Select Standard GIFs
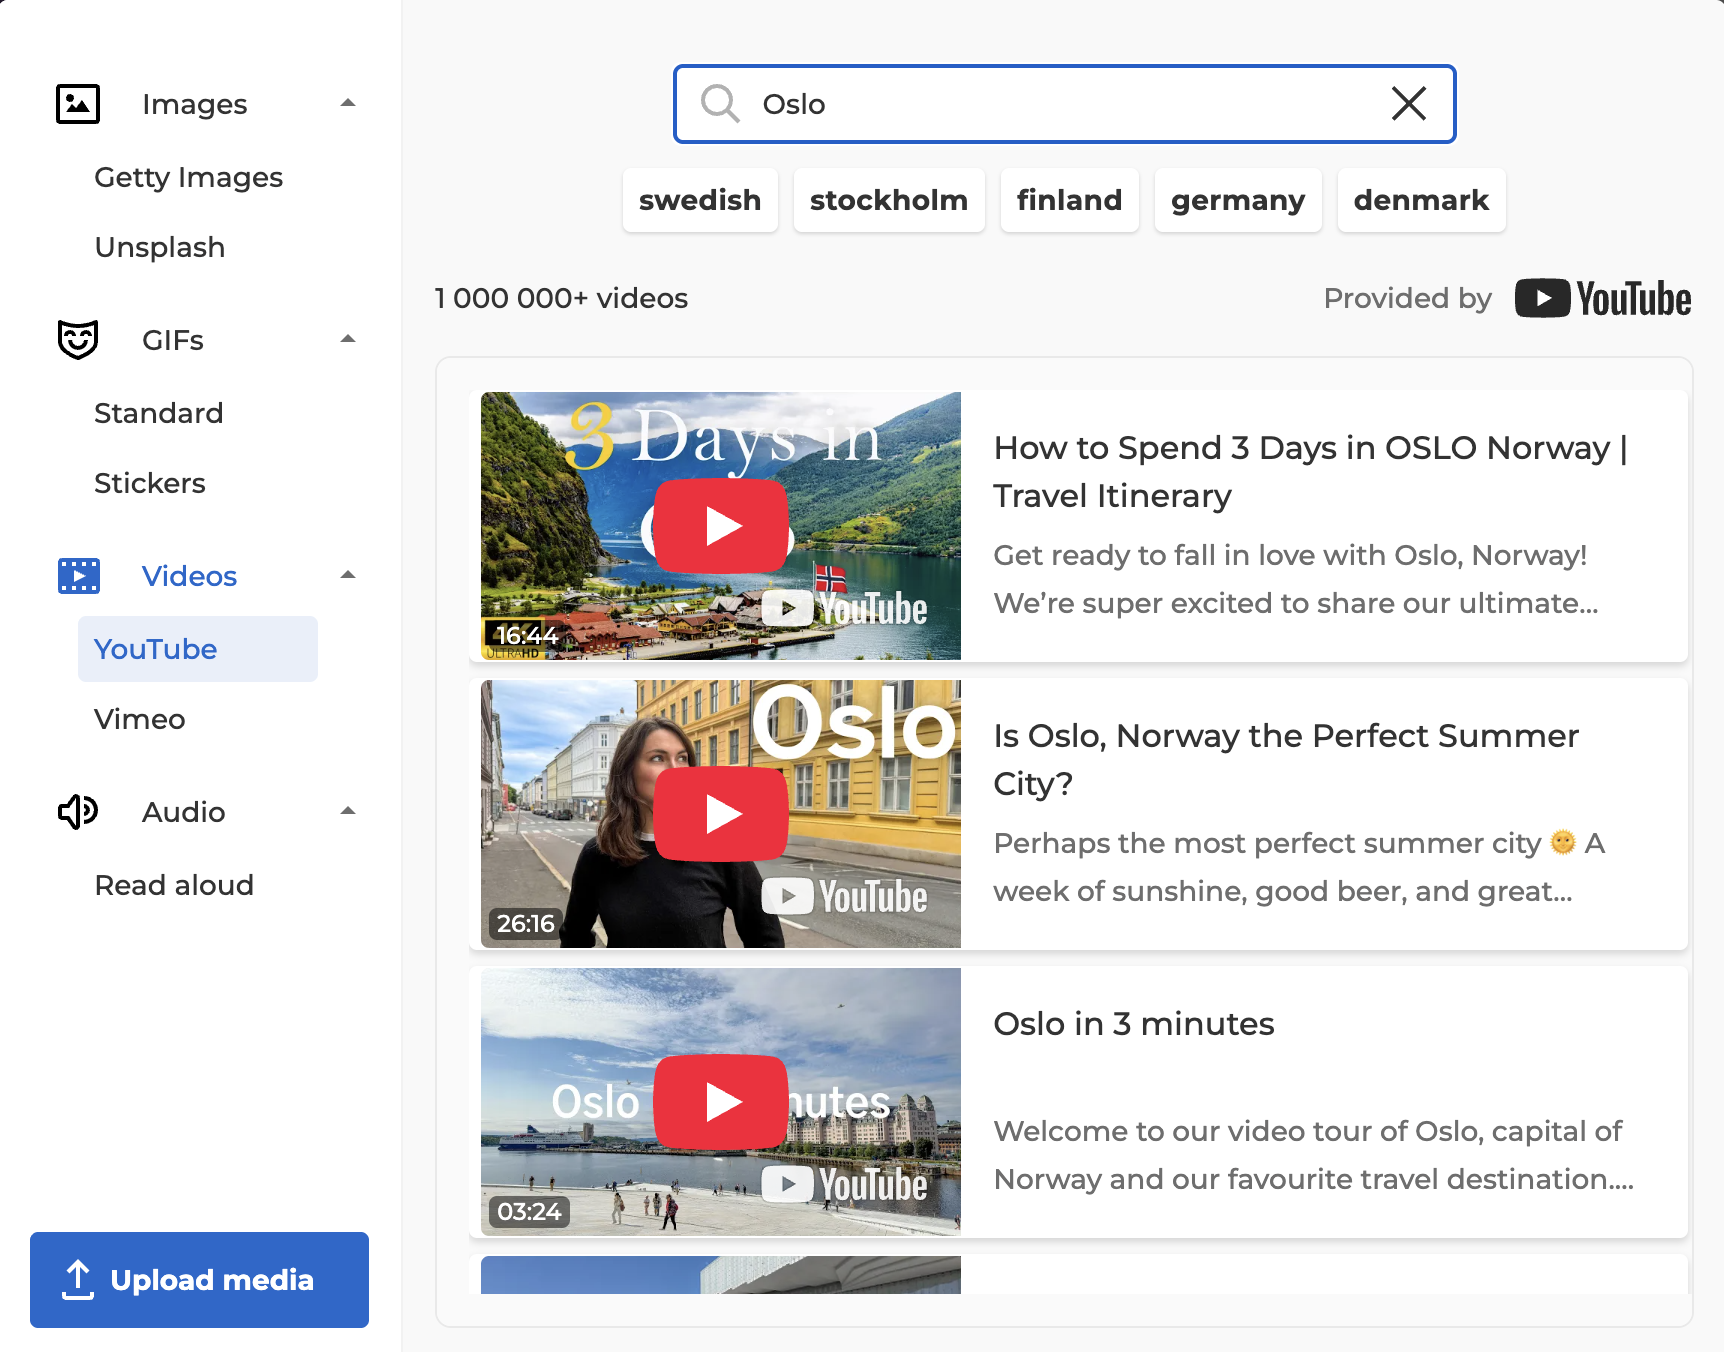The image size is (1724, 1352). click(159, 413)
